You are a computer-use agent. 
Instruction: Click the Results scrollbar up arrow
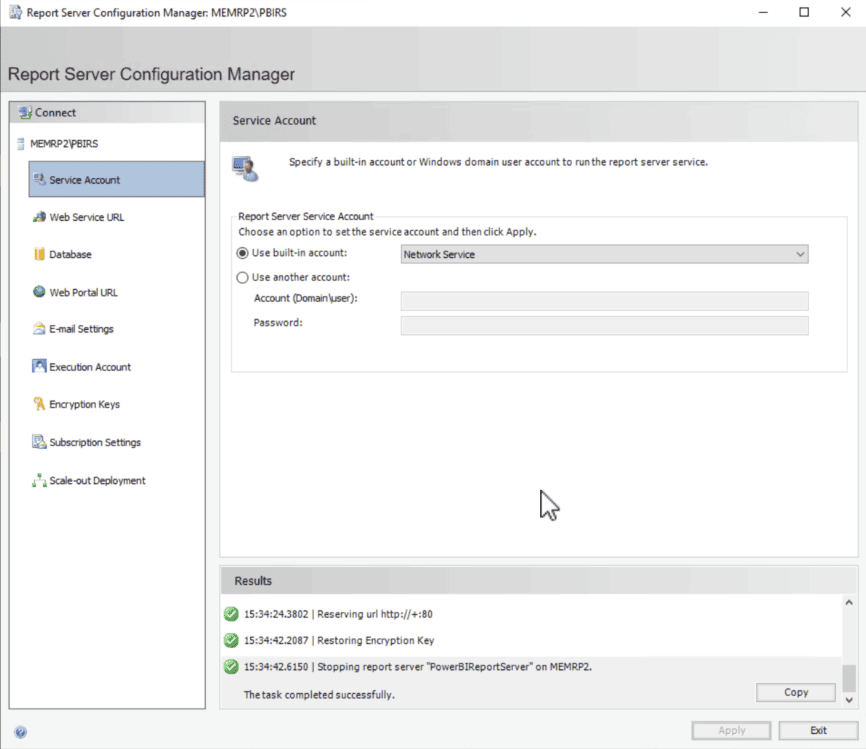pos(849,603)
